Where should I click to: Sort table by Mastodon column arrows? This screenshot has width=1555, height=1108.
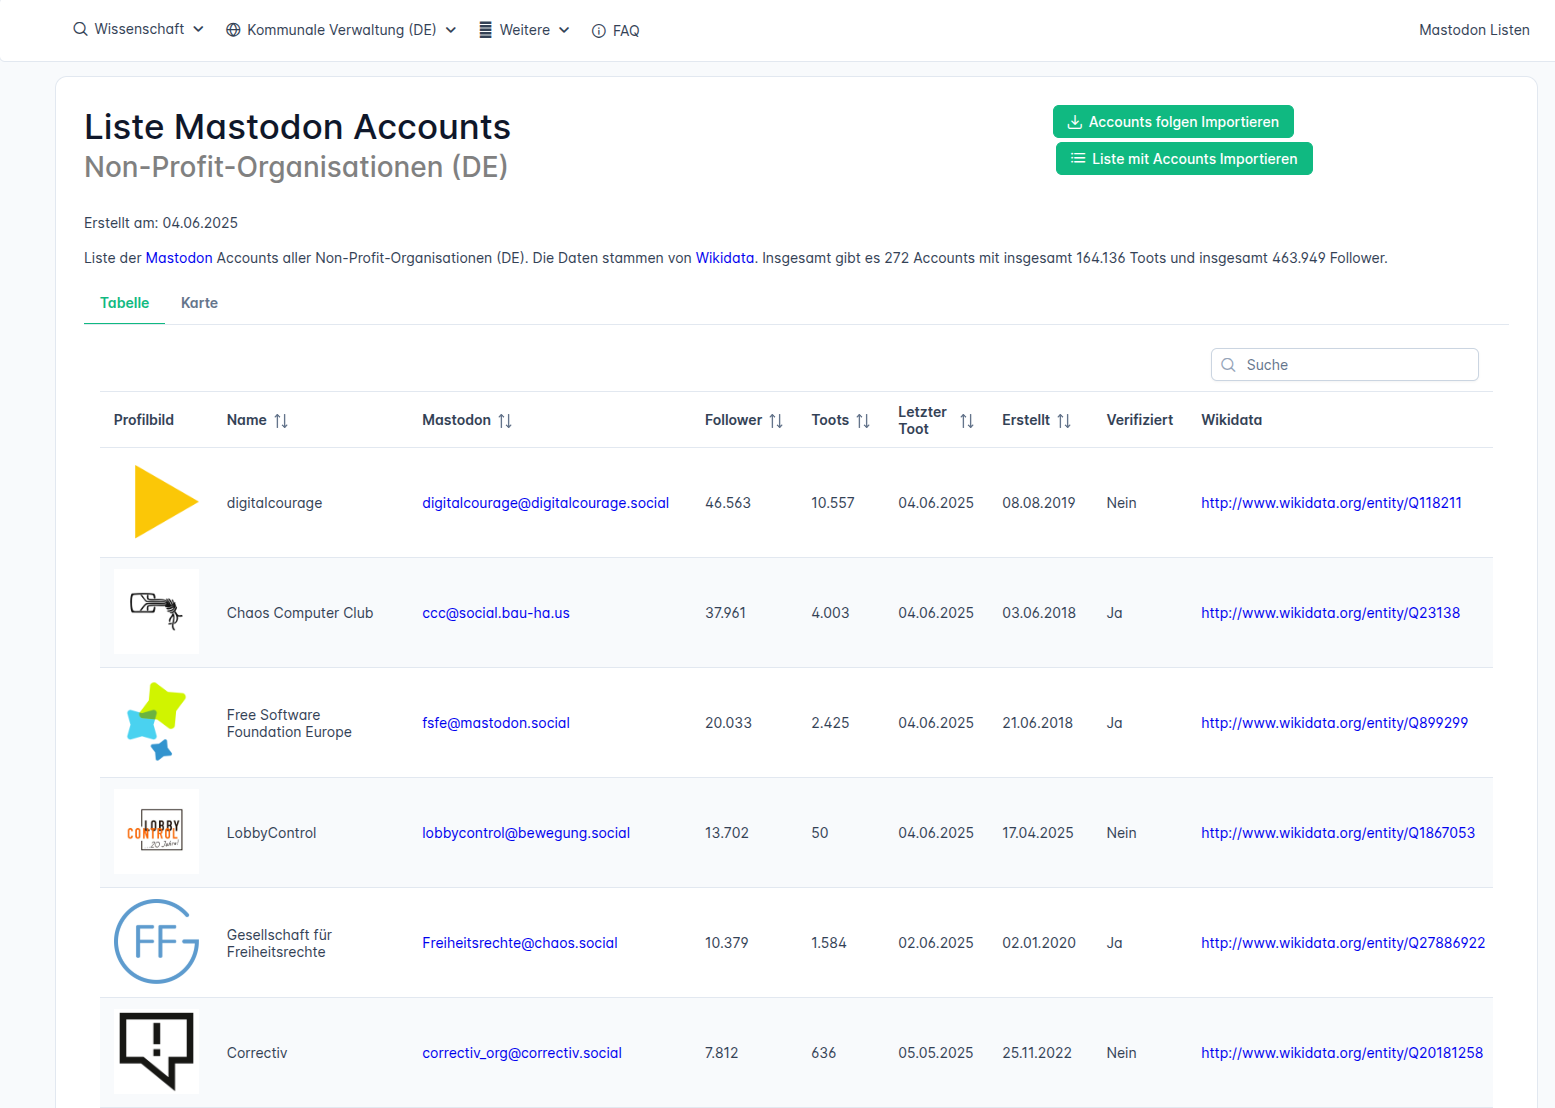point(505,421)
